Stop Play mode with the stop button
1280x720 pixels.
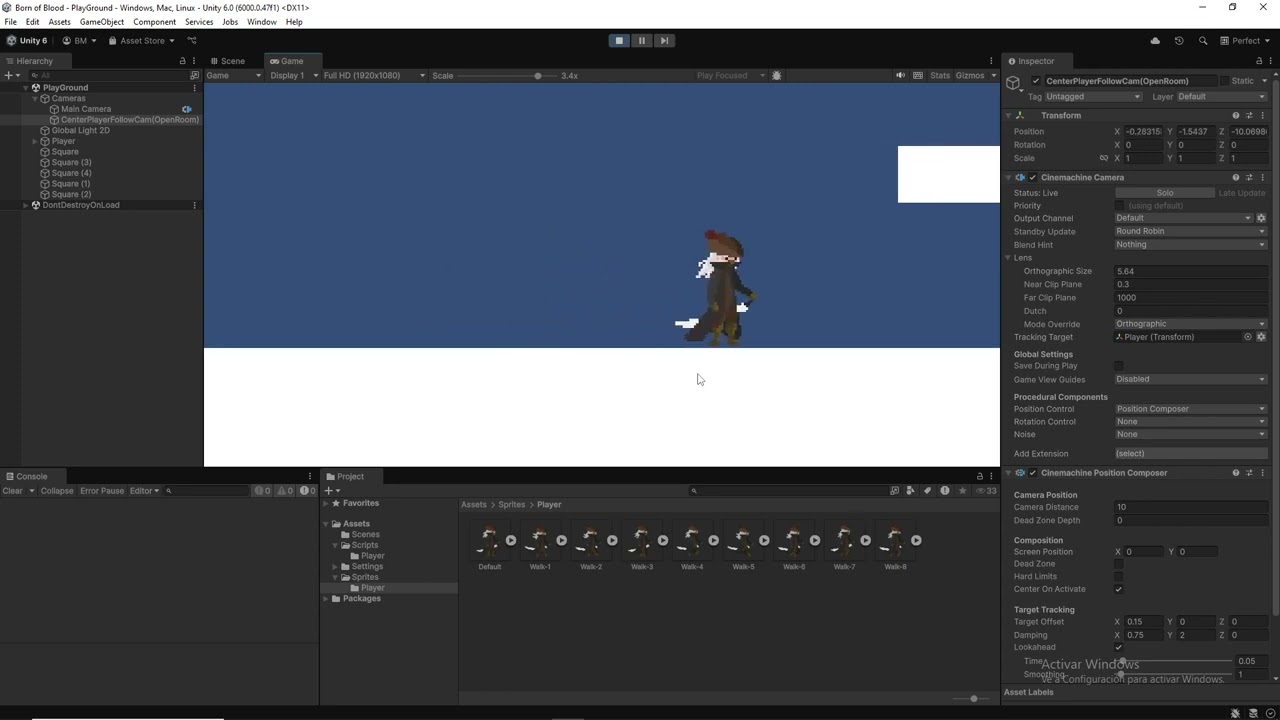[618, 40]
